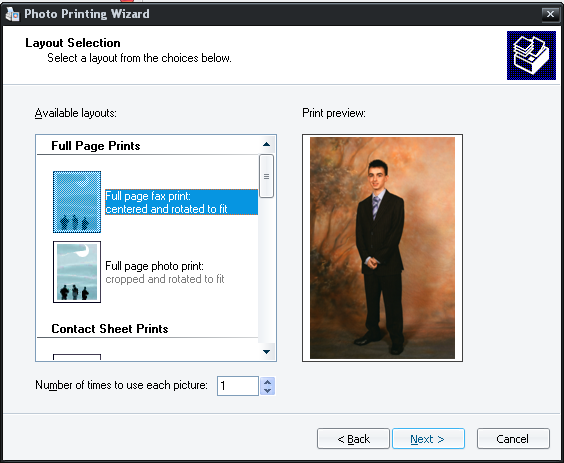This screenshot has width=564, height=463.
Task: Click the layout list scroll down arrow
Action: (x=267, y=352)
